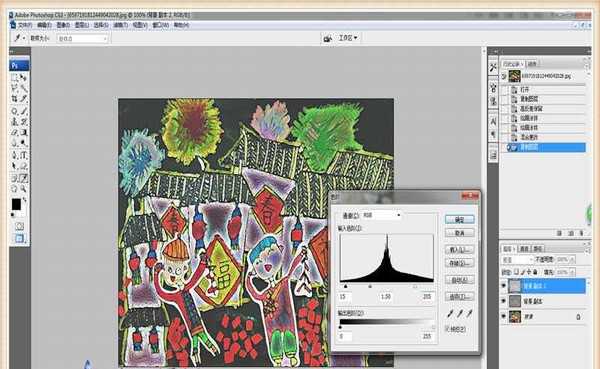Open the Tool Presets docked panel icon
The width and height of the screenshot is (600, 369).
[x=493, y=67]
